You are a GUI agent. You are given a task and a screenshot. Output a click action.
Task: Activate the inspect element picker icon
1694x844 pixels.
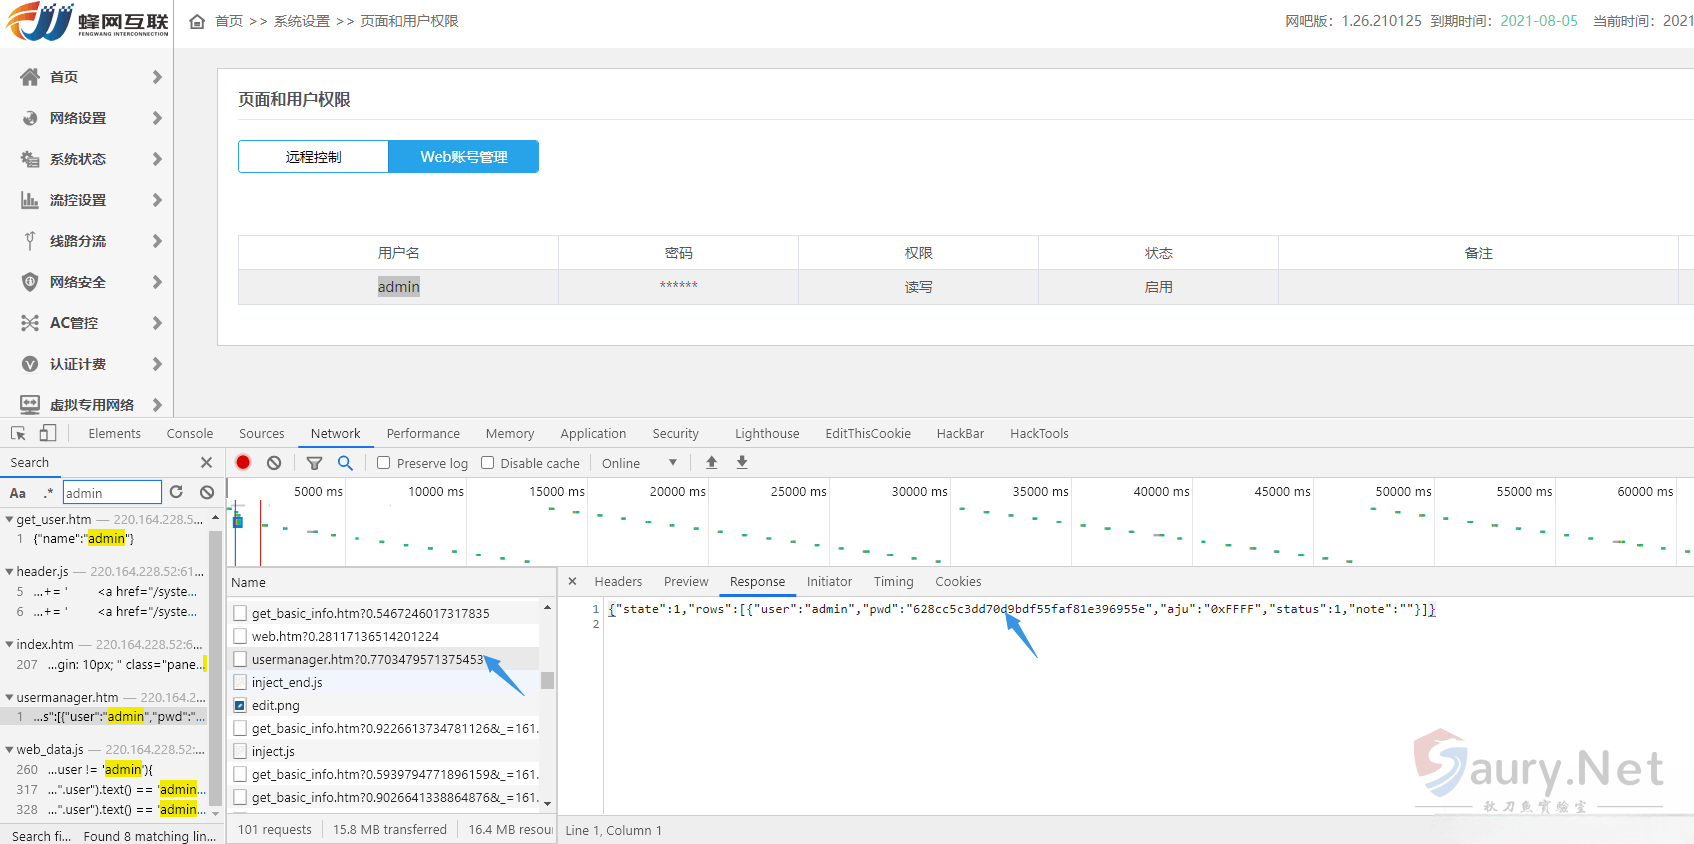pos(18,434)
